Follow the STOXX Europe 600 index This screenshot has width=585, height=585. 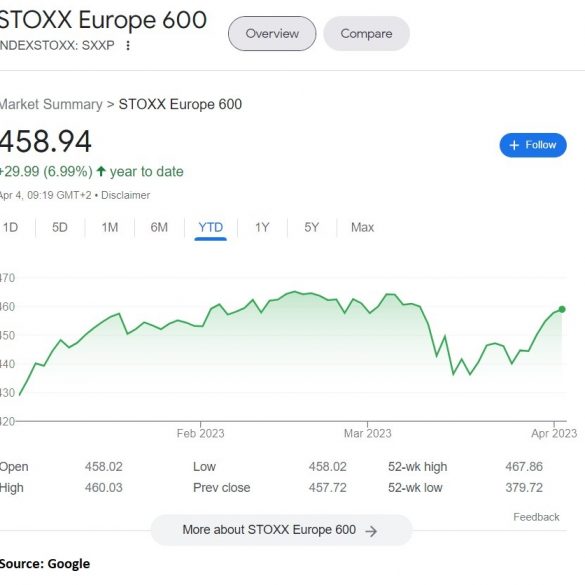(x=533, y=145)
